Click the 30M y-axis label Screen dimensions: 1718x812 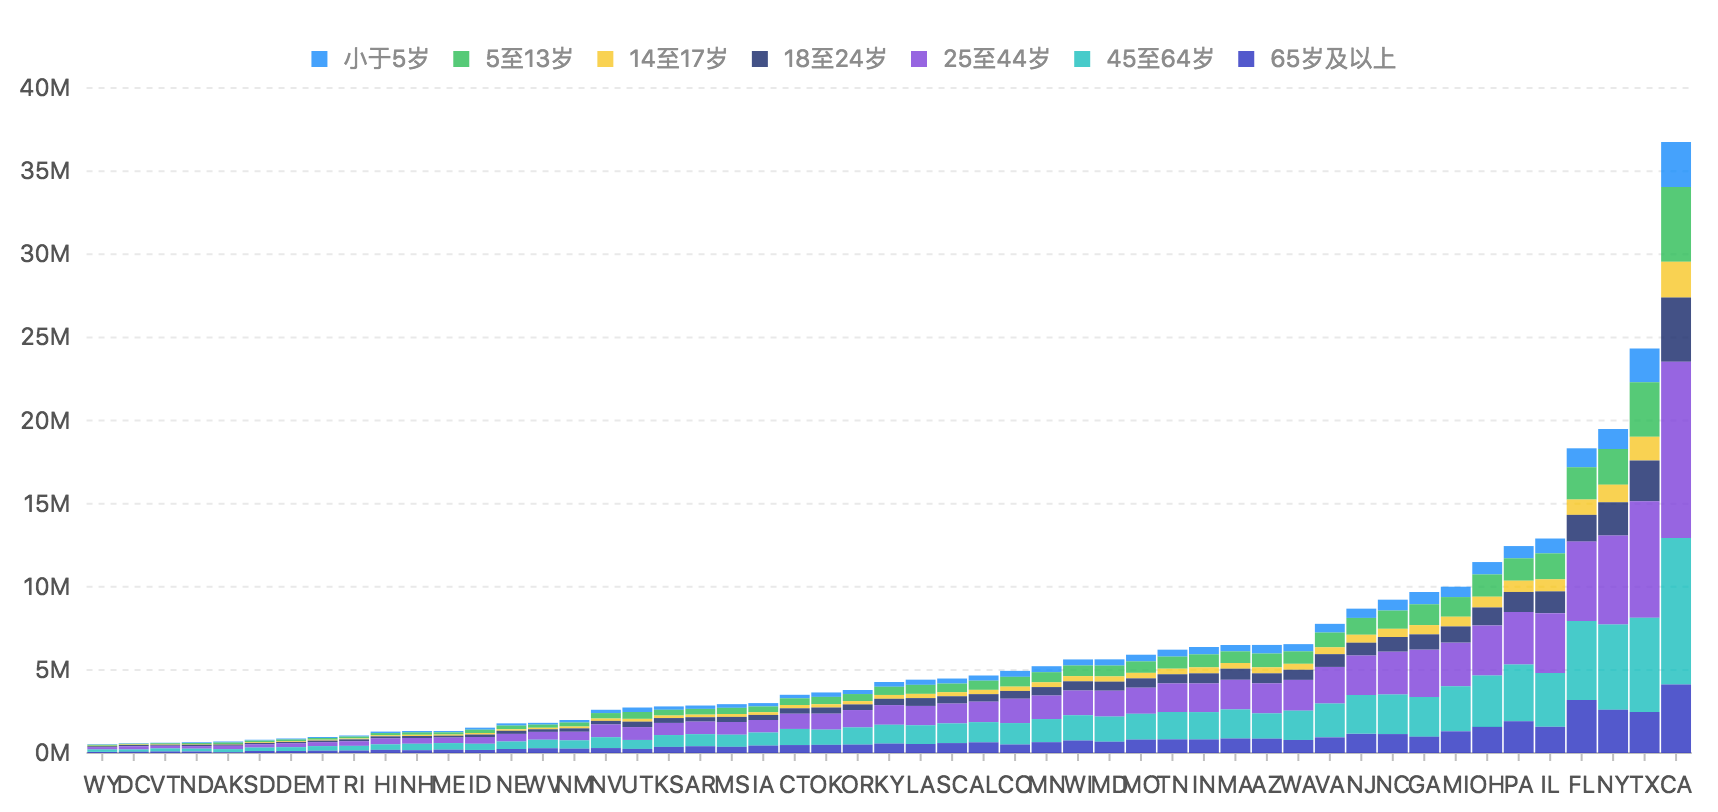point(46,254)
